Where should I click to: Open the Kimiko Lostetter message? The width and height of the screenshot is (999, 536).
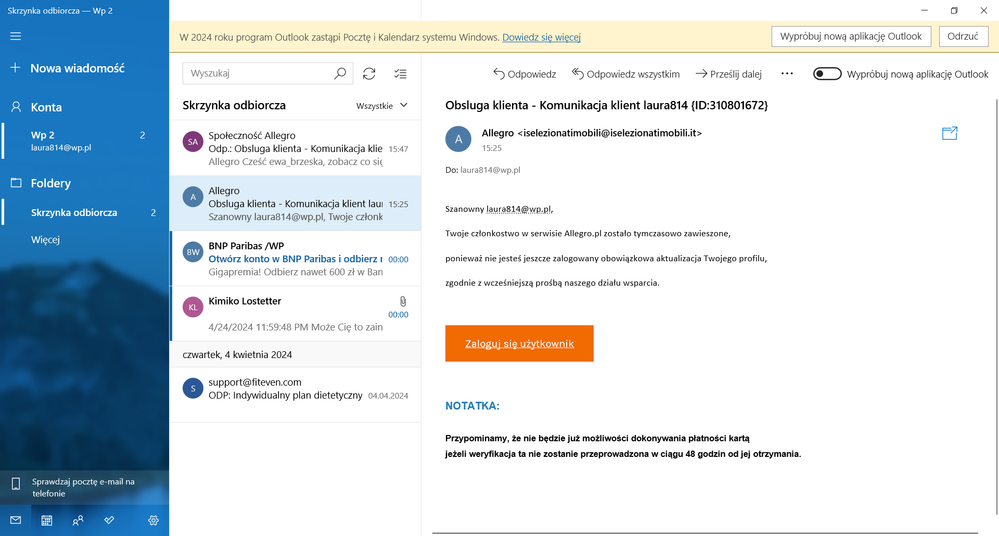pos(295,314)
